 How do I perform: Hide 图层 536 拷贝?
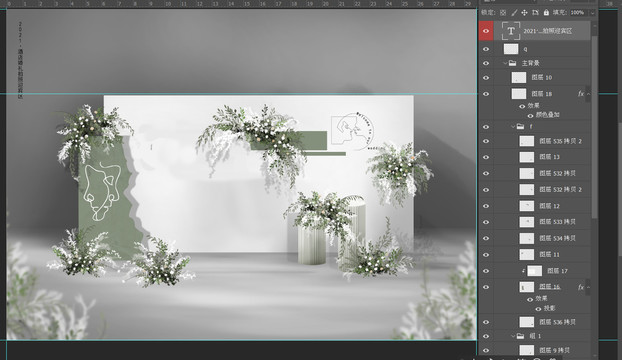(x=486, y=322)
